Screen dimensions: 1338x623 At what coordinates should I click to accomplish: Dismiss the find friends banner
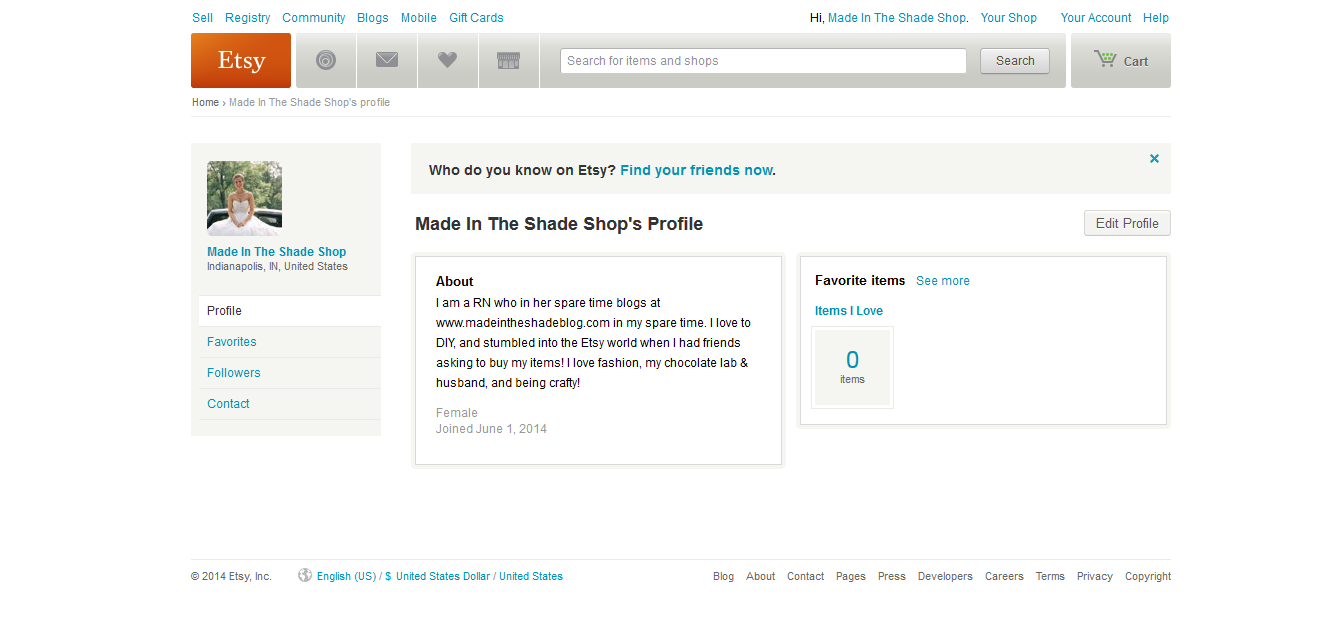tap(1154, 158)
